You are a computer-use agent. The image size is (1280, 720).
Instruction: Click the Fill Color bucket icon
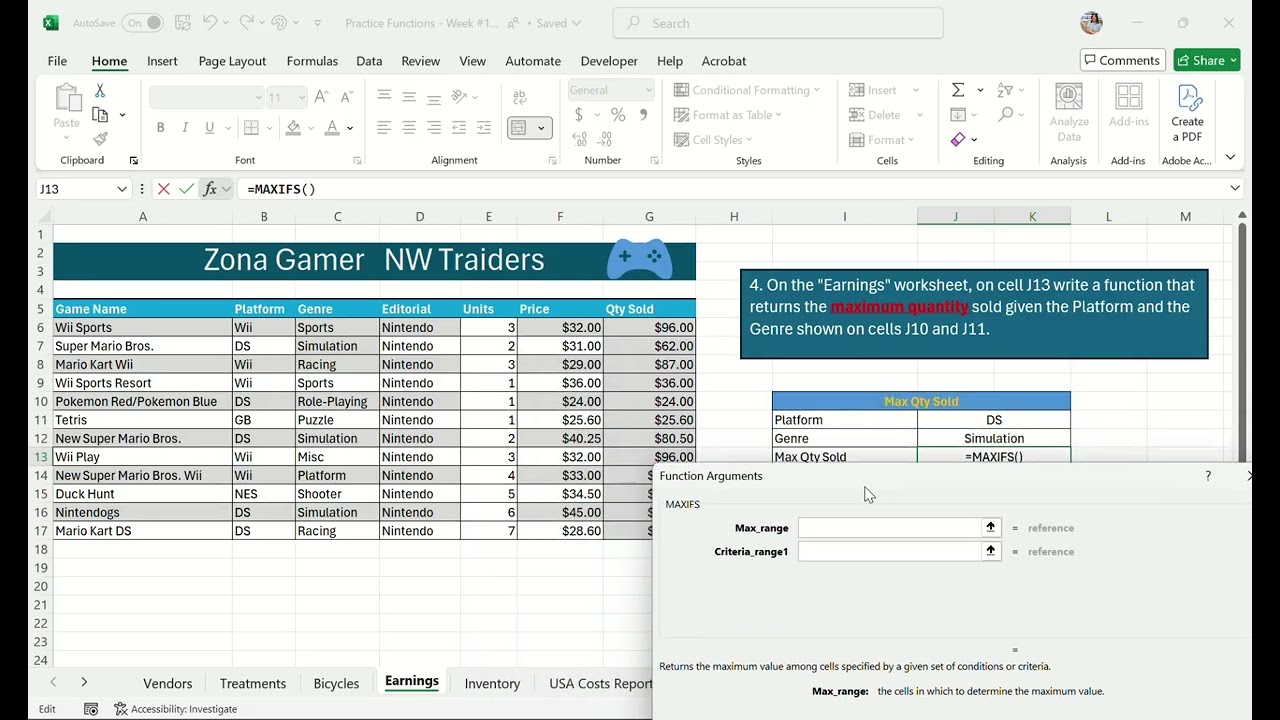pyautogui.click(x=293, y=128)
